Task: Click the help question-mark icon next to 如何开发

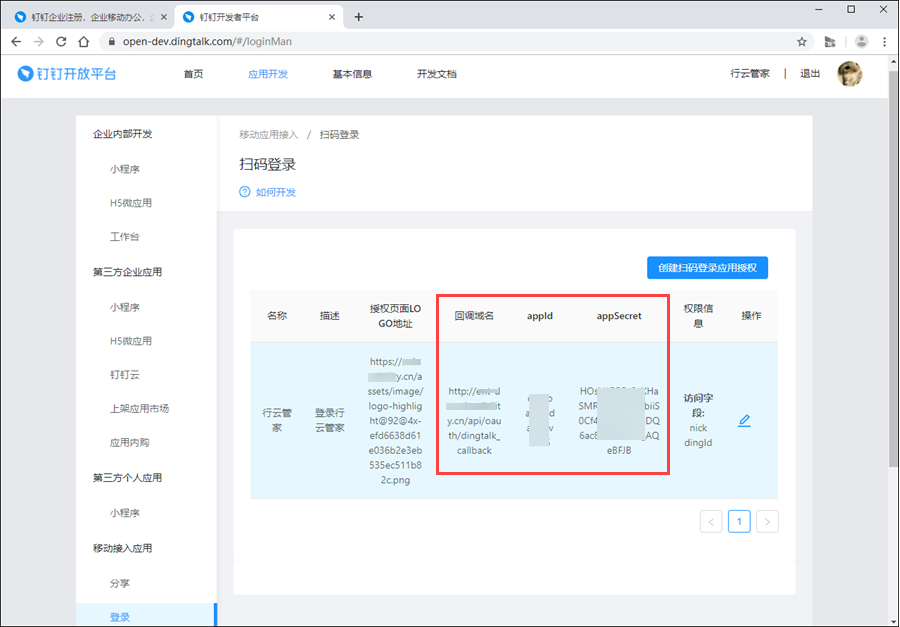Action: click(x=245, y=192)
